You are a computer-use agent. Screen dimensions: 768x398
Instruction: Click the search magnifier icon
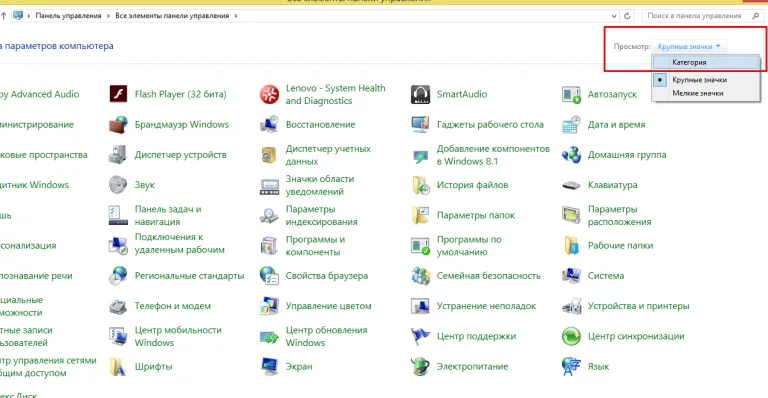pyautogui.click(x=755, y=16)
